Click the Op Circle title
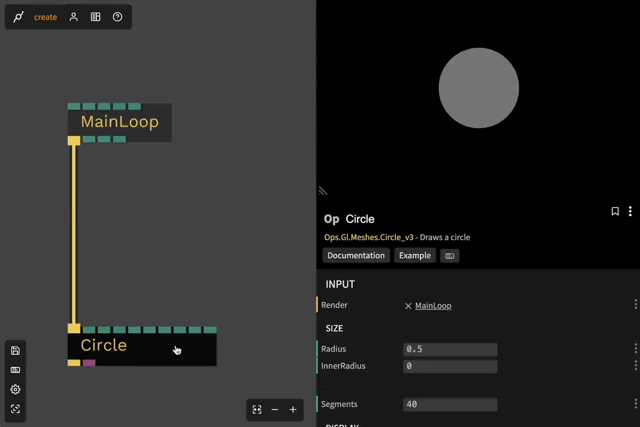The image size is (640, 427). pyautogui.click(x=349, y=219)
